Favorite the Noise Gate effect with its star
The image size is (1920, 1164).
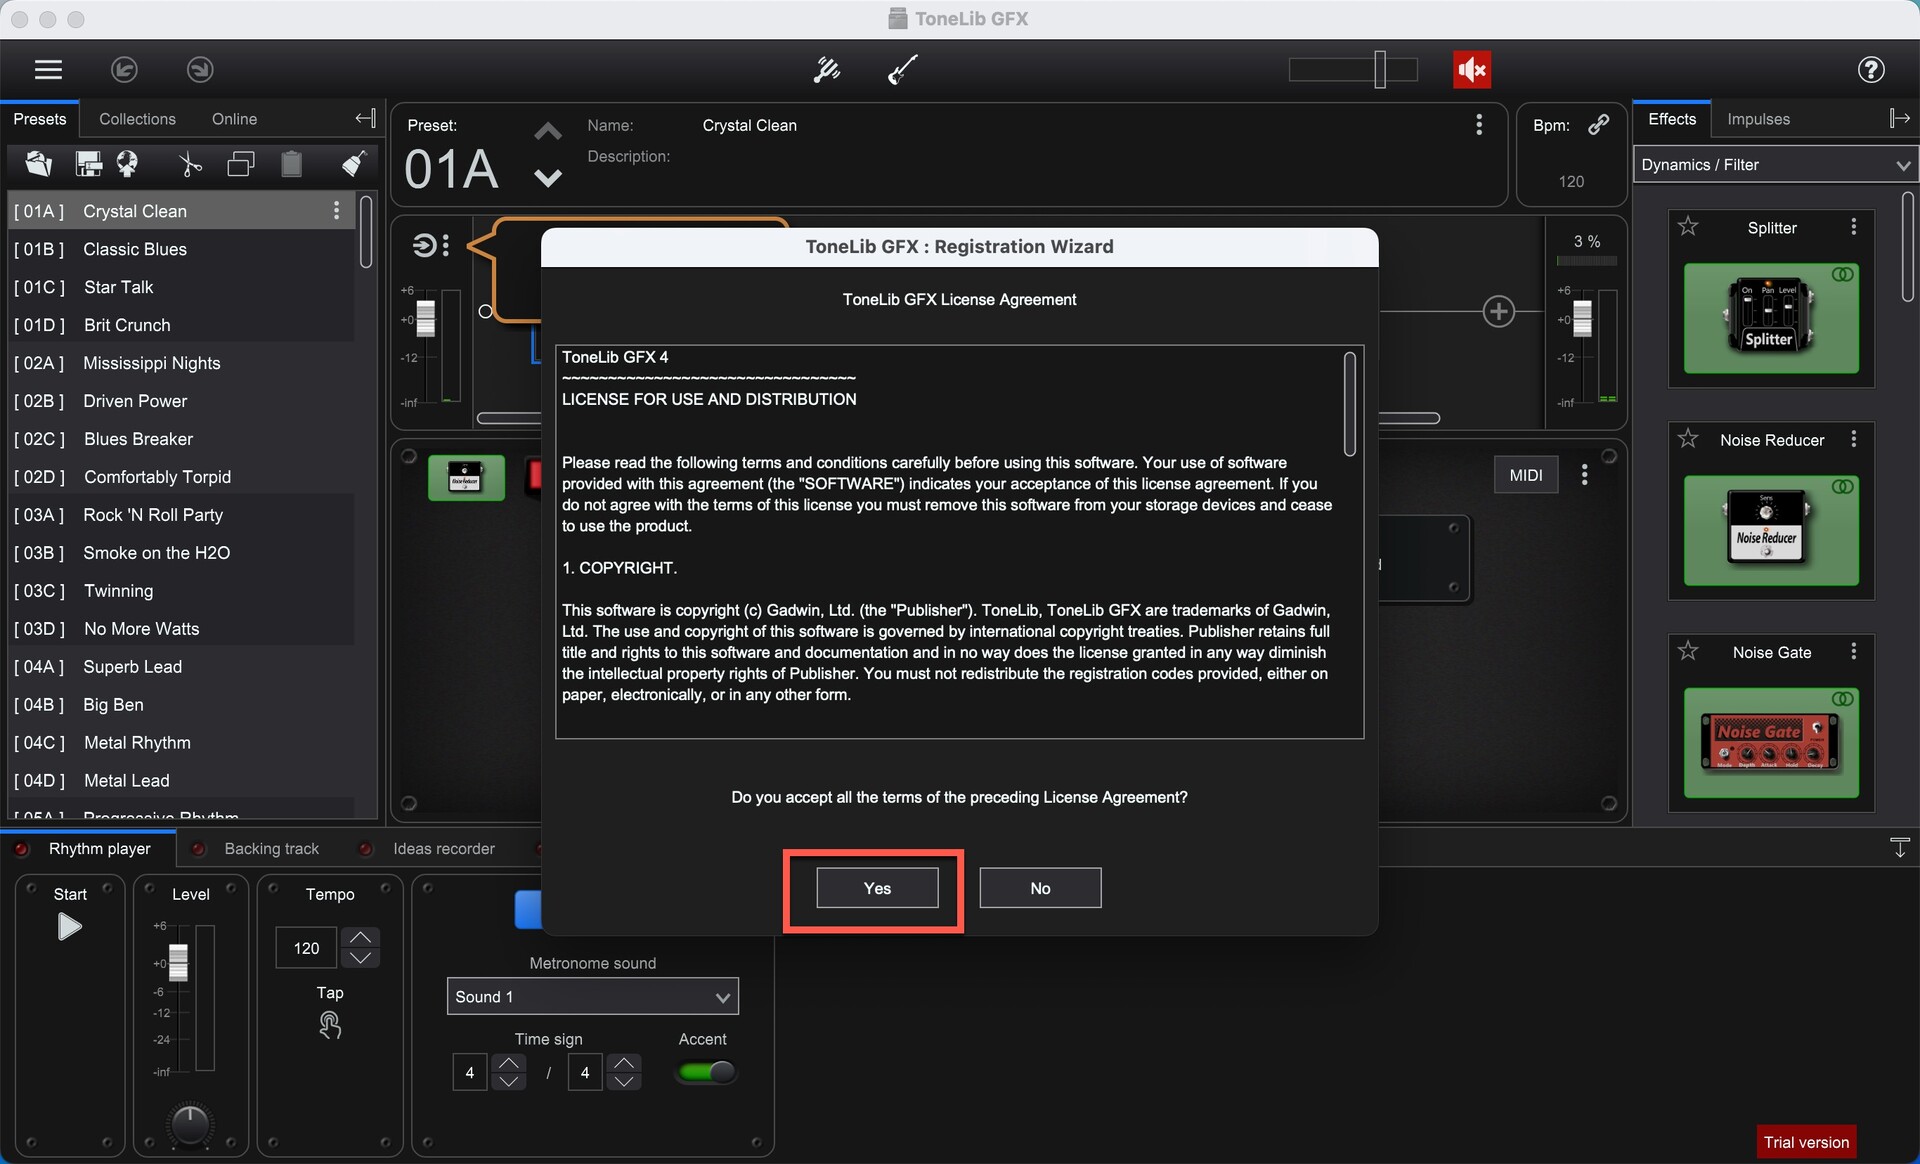click(x=1688, y=652)
